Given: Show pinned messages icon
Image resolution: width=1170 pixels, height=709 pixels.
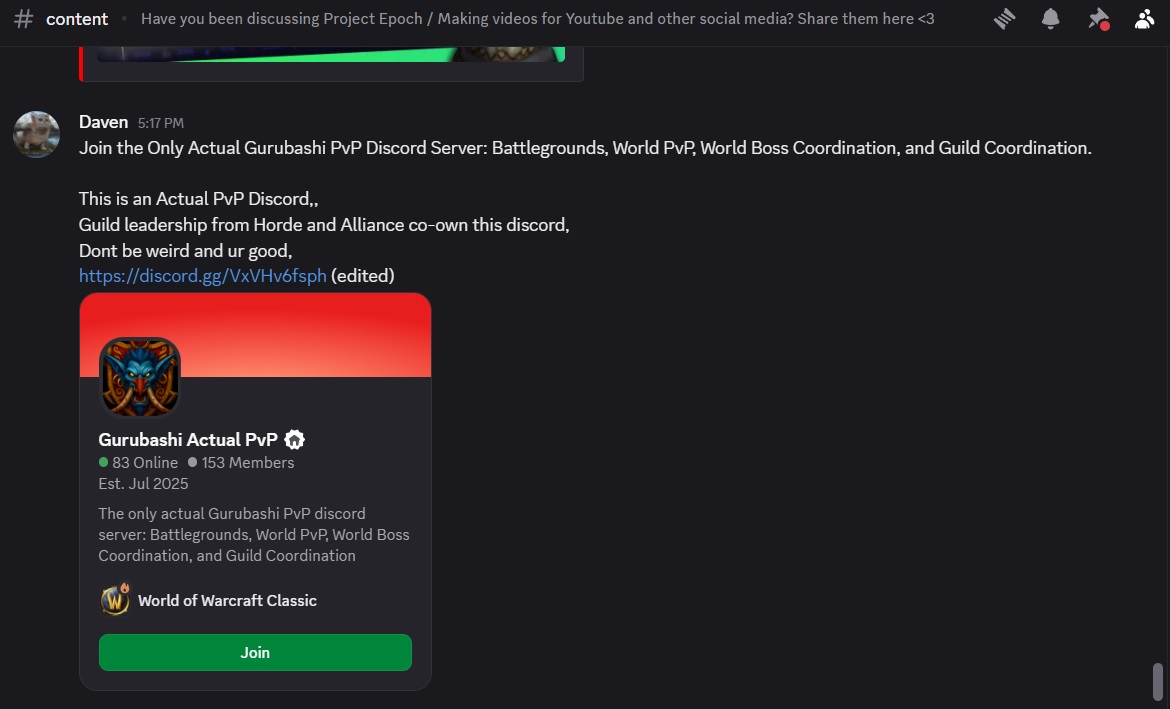Looking at the screenshot, I should click(1098, 19).
